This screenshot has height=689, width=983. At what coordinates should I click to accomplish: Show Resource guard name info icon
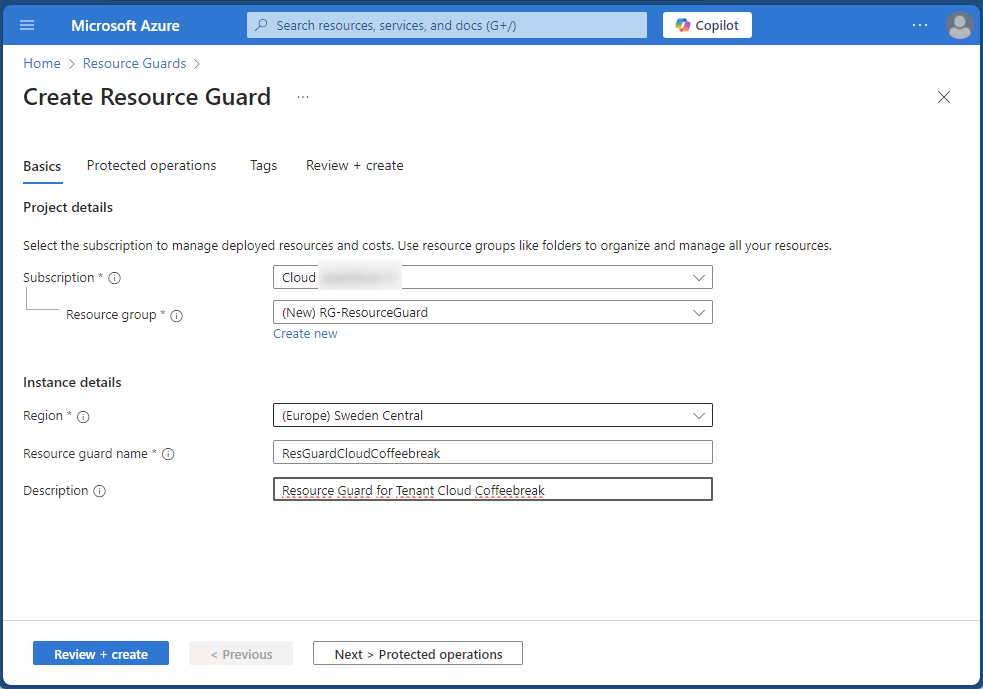168,454
